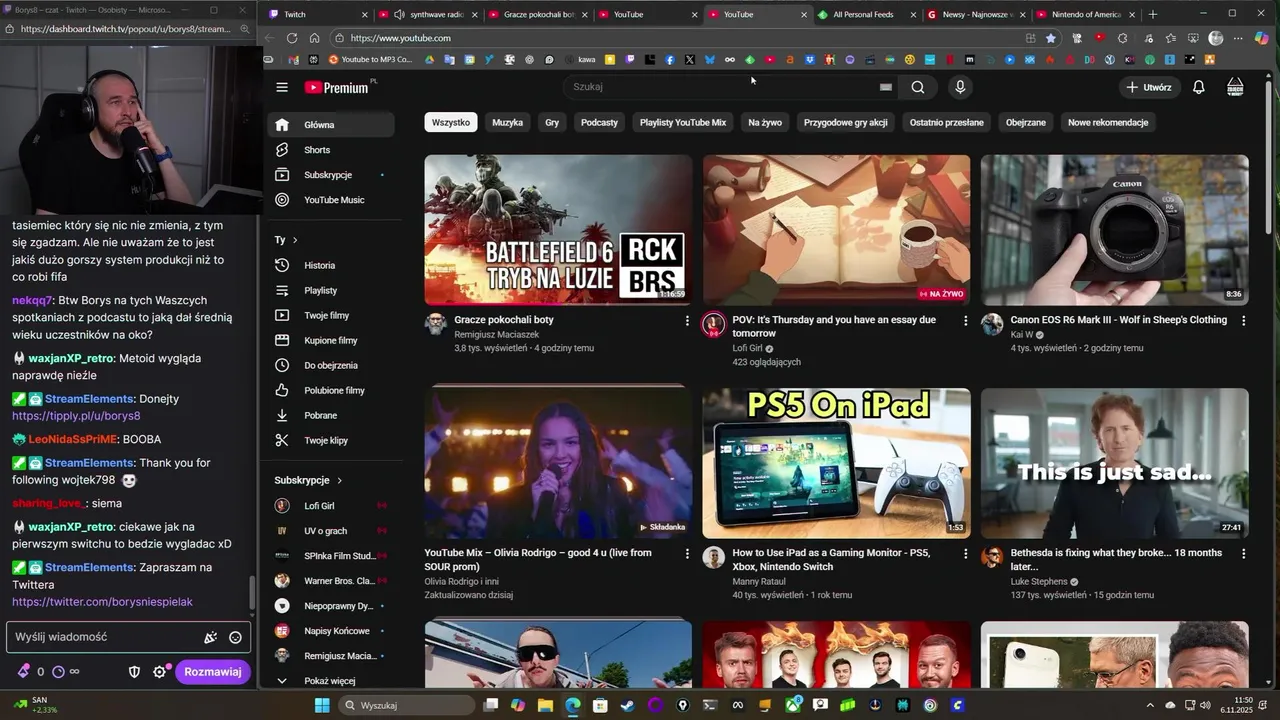Expand the Ty section in the sidebar
Image resolution: width=1280 pixels, height=720 pixels.
(x=286, y=240)
